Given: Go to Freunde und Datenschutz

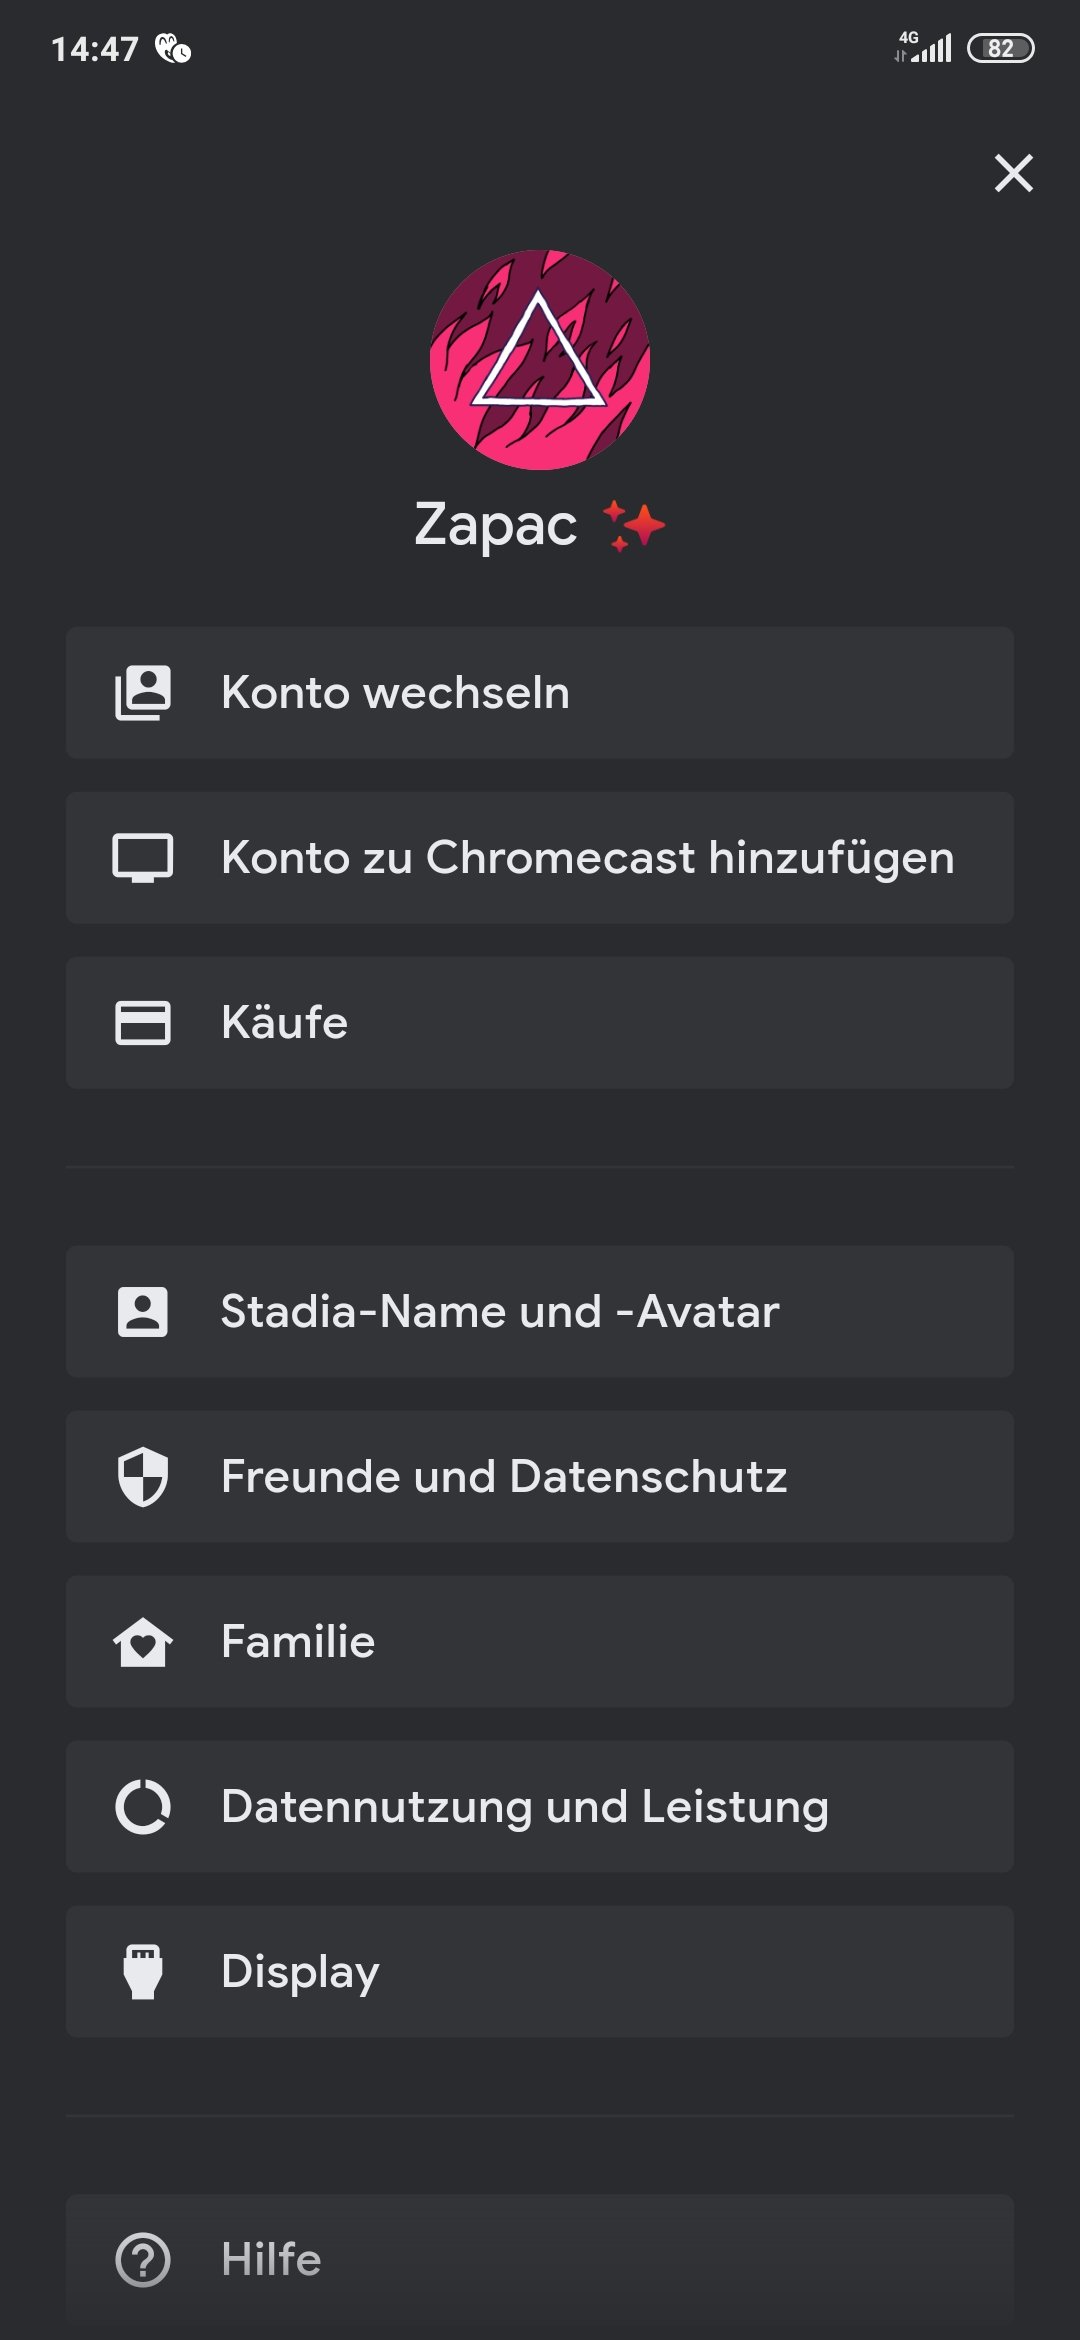Looking at the screenshot, I should pos(504,1477).
